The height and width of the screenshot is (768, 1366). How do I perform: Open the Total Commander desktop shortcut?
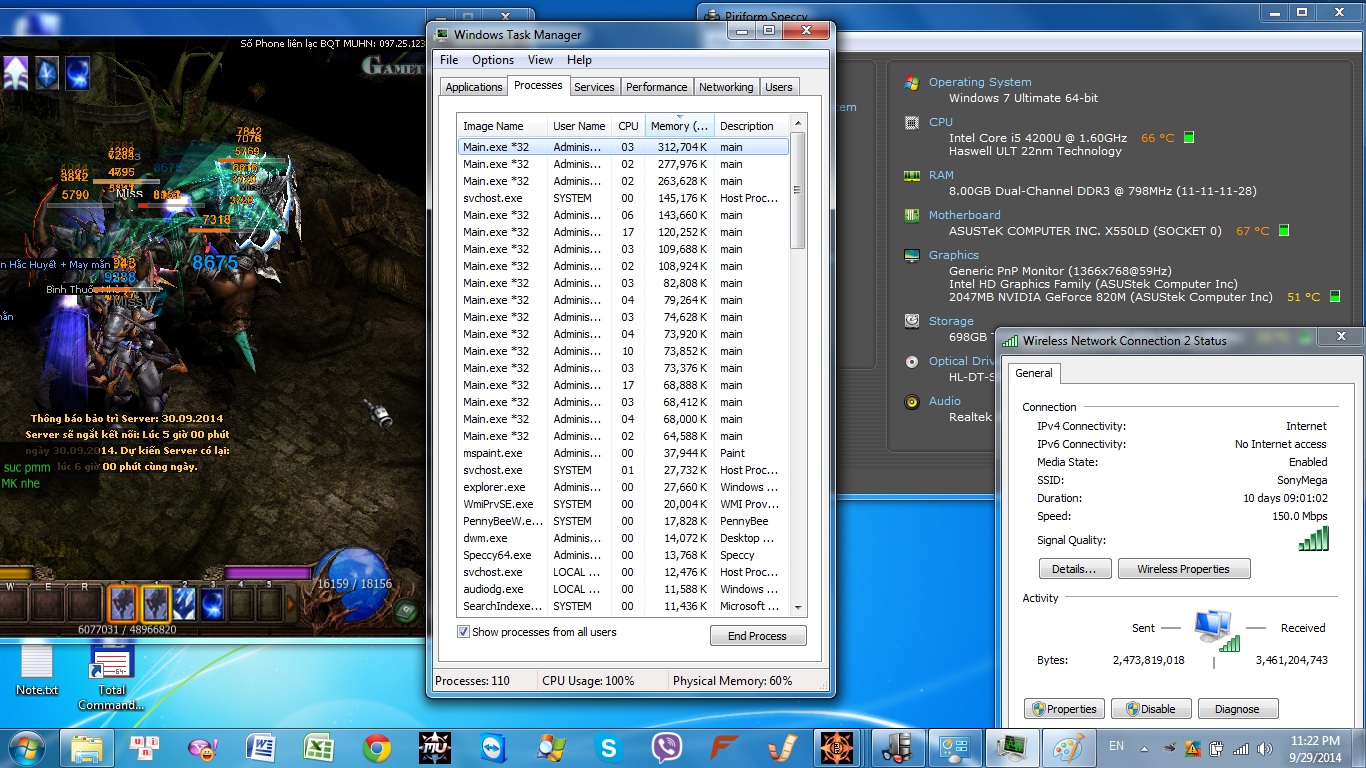(x=112, y=677)
